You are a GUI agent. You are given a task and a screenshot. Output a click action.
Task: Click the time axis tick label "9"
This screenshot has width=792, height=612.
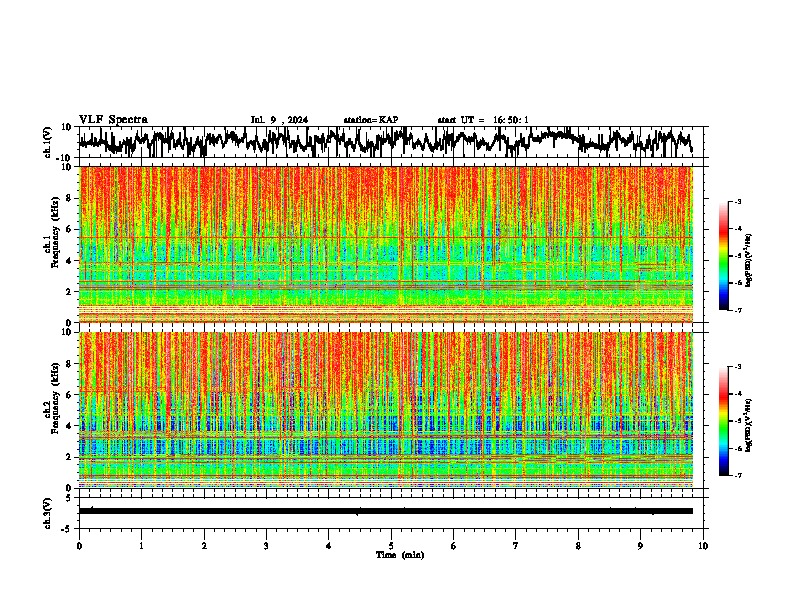coord(640,546)
